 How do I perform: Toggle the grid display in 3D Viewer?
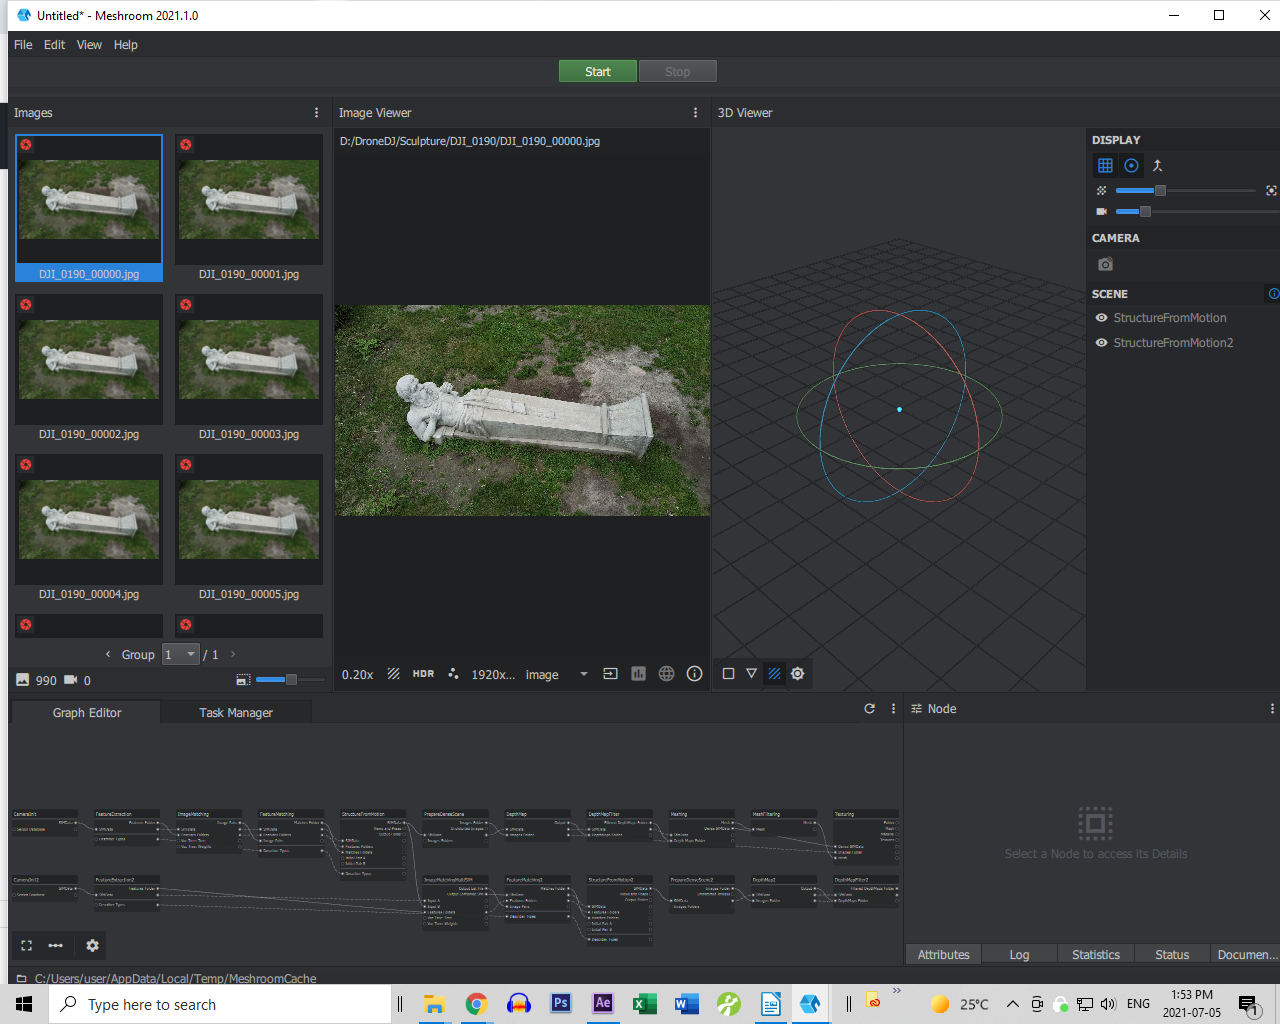click(x=1105, y=166)
